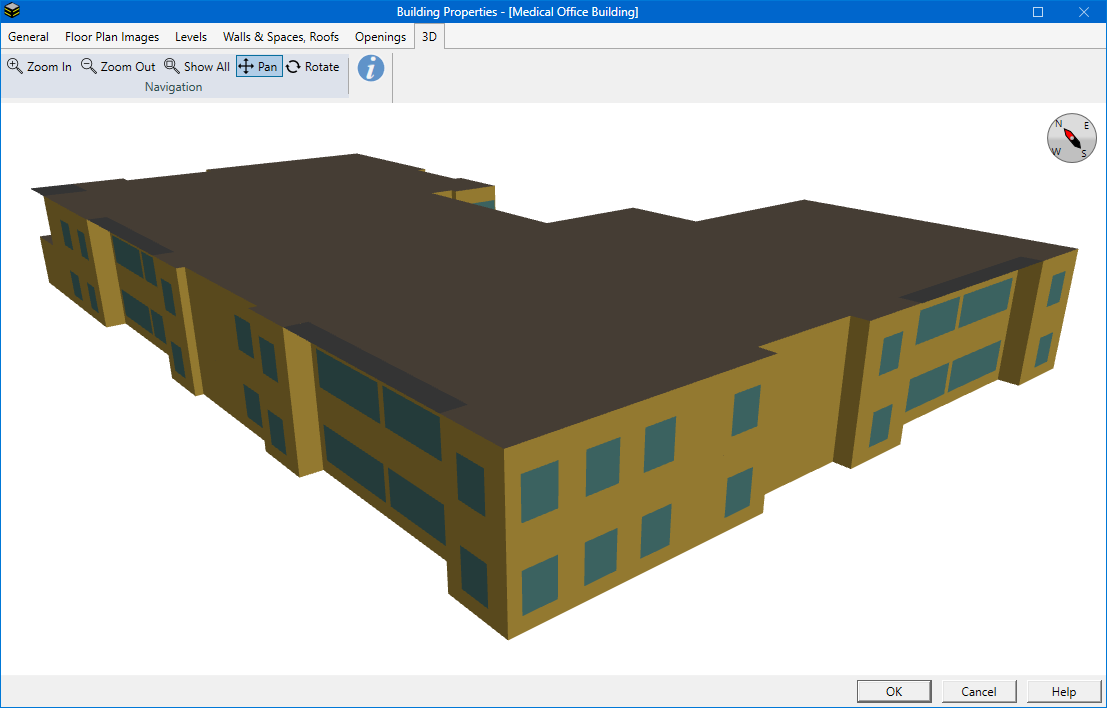Select the Zoom In tool
Screen dimensions: 1107x708
point(40,66)
